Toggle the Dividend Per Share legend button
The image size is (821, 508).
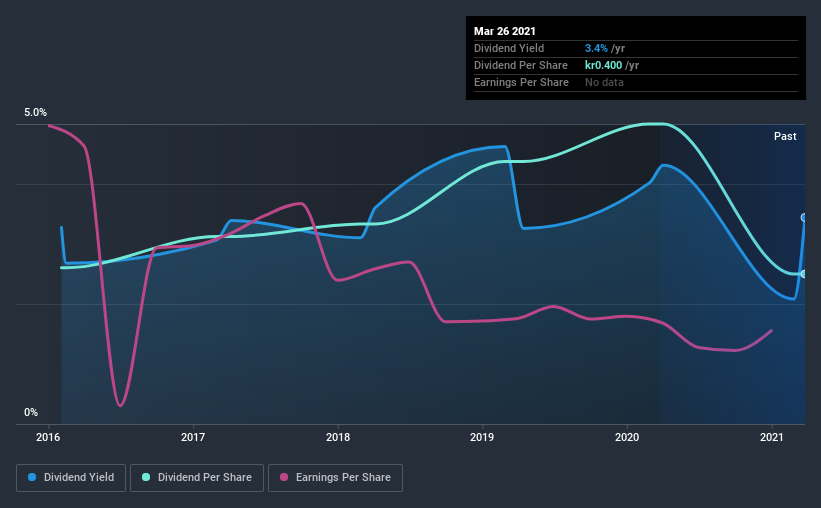pos(197,478)
